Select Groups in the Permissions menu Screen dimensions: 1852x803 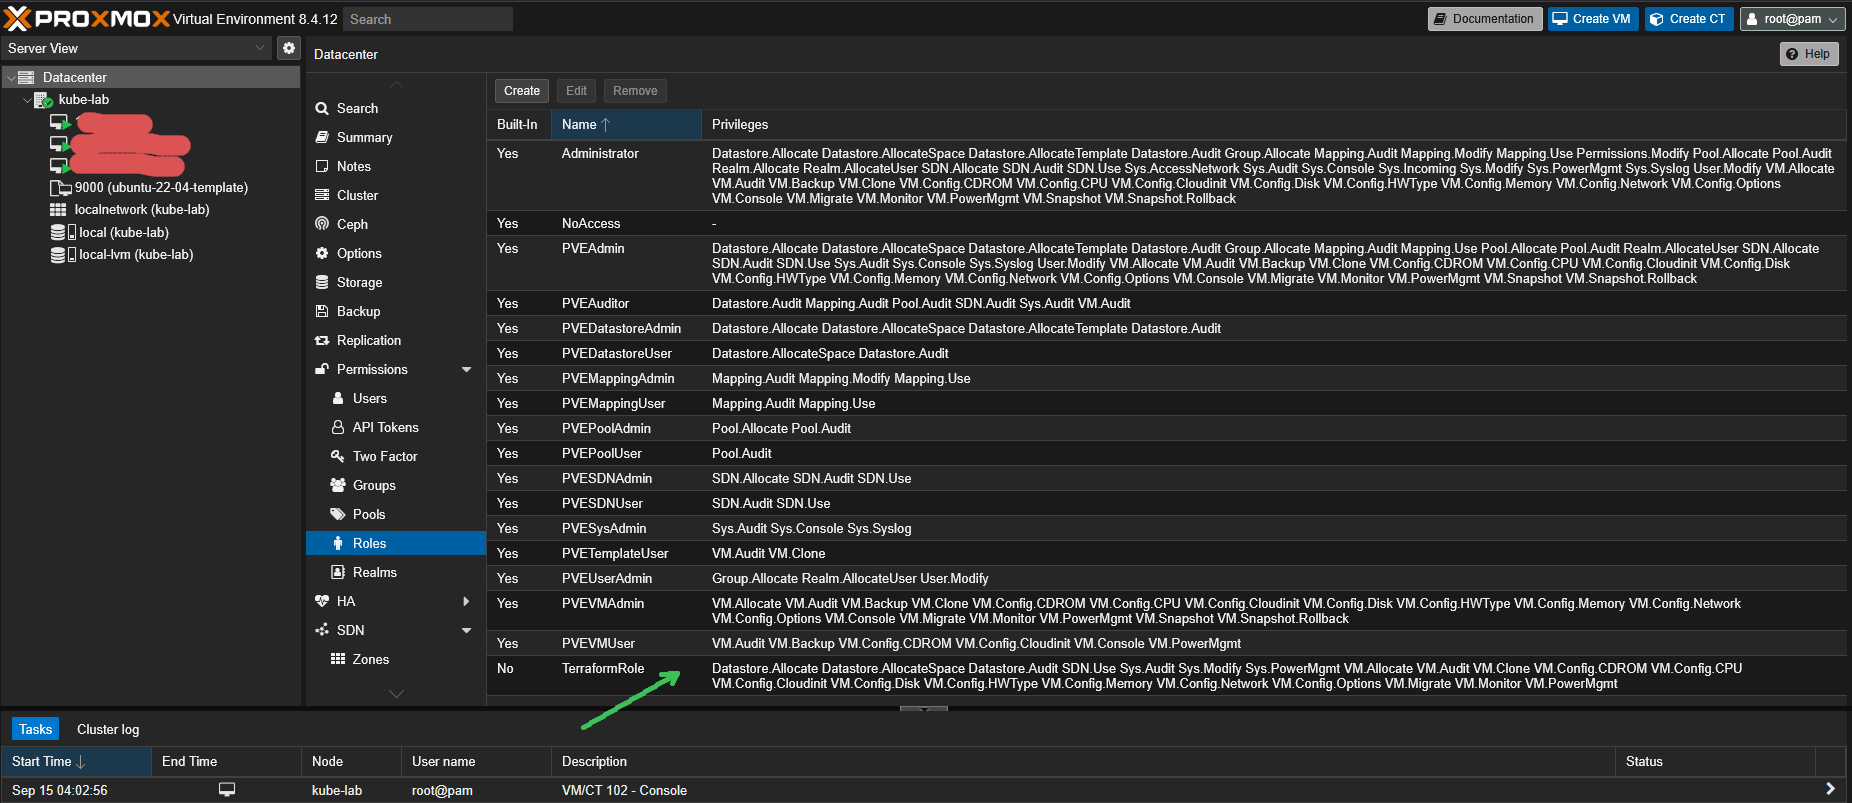(374, 485)
